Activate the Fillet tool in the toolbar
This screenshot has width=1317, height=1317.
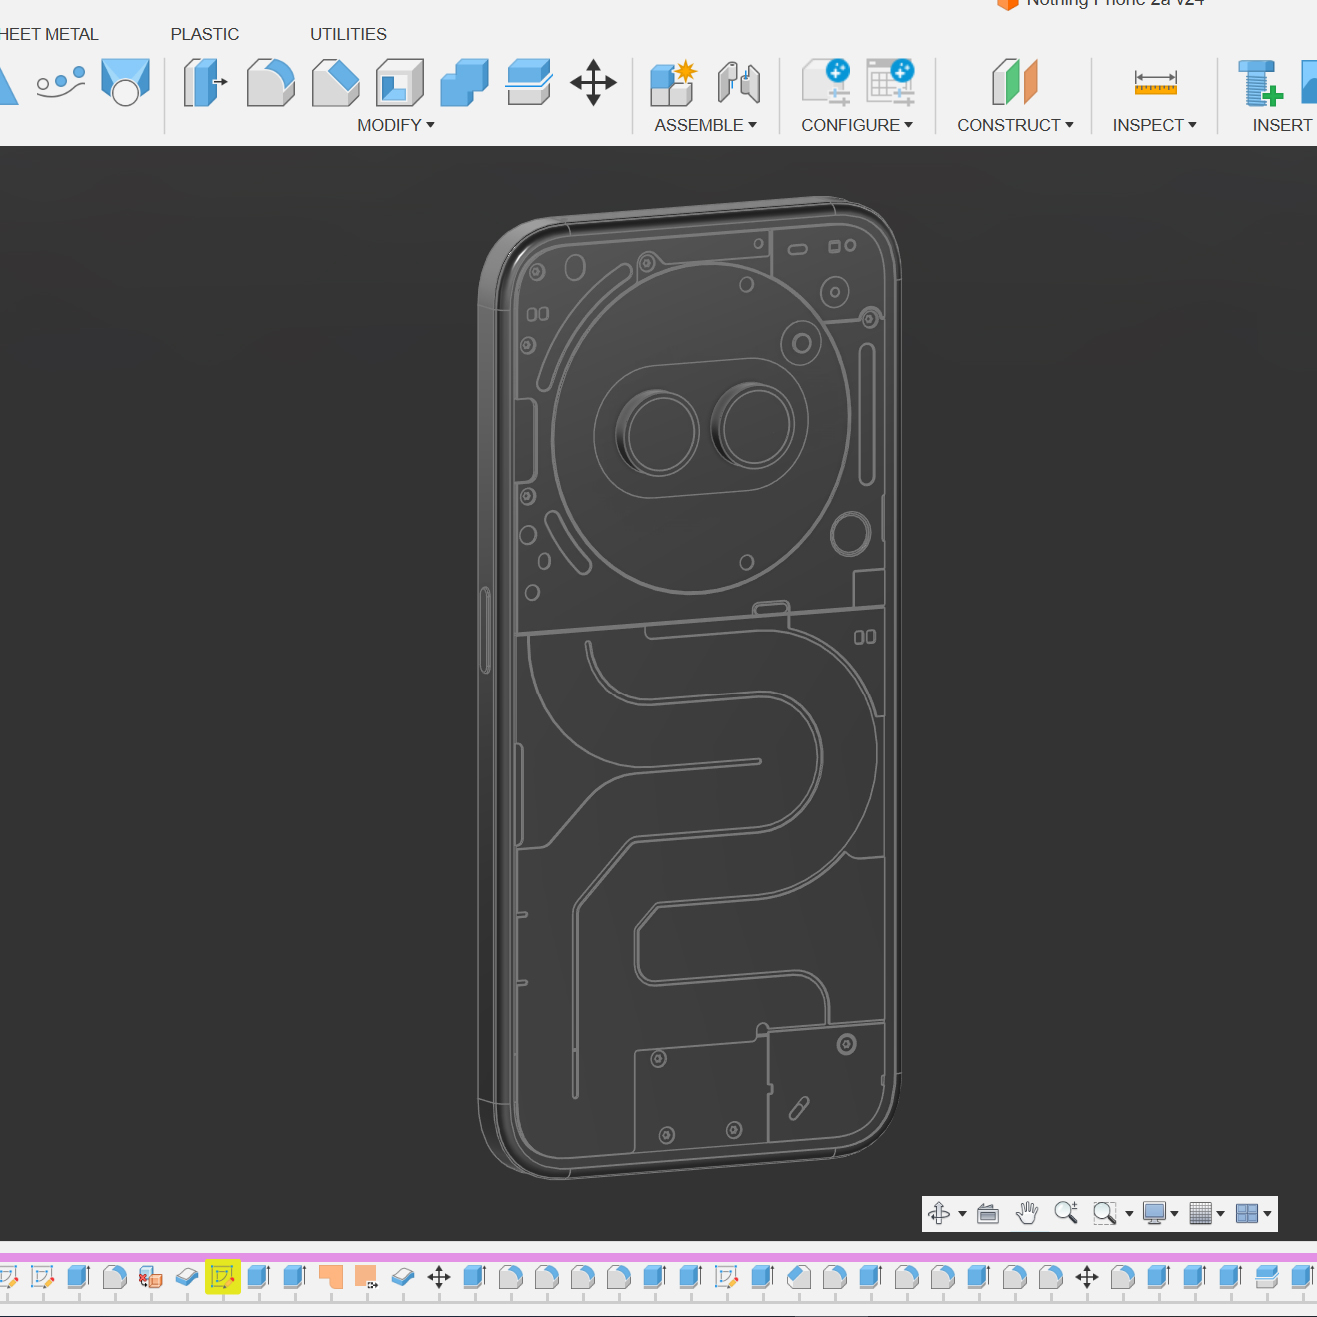(x=270, y=82)
